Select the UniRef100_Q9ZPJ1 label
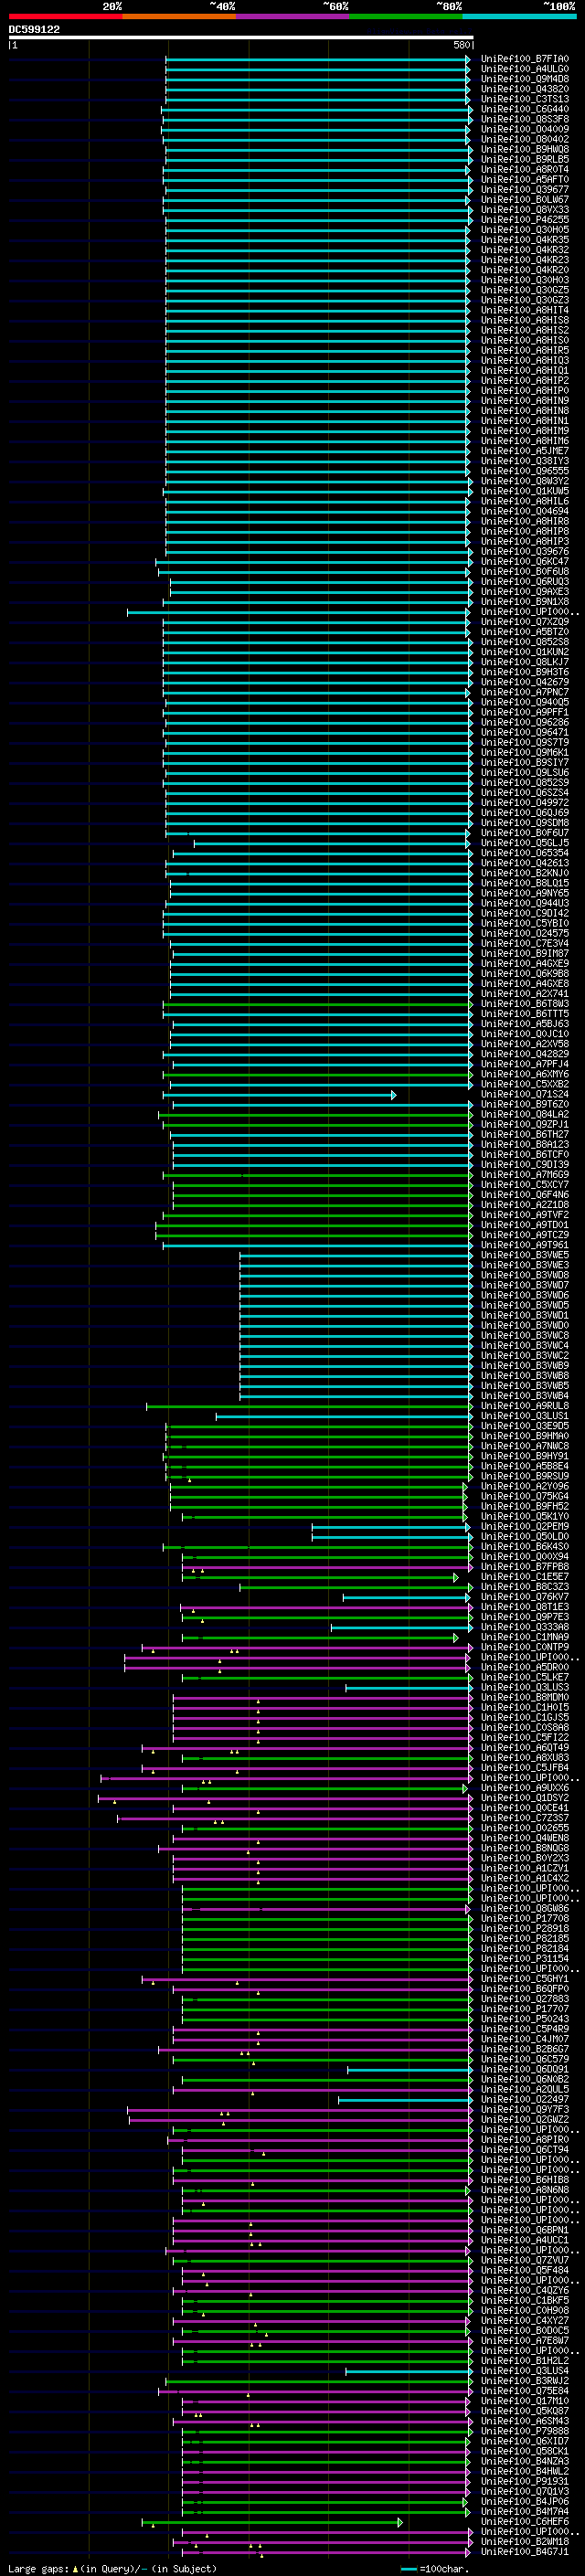 524,1124
